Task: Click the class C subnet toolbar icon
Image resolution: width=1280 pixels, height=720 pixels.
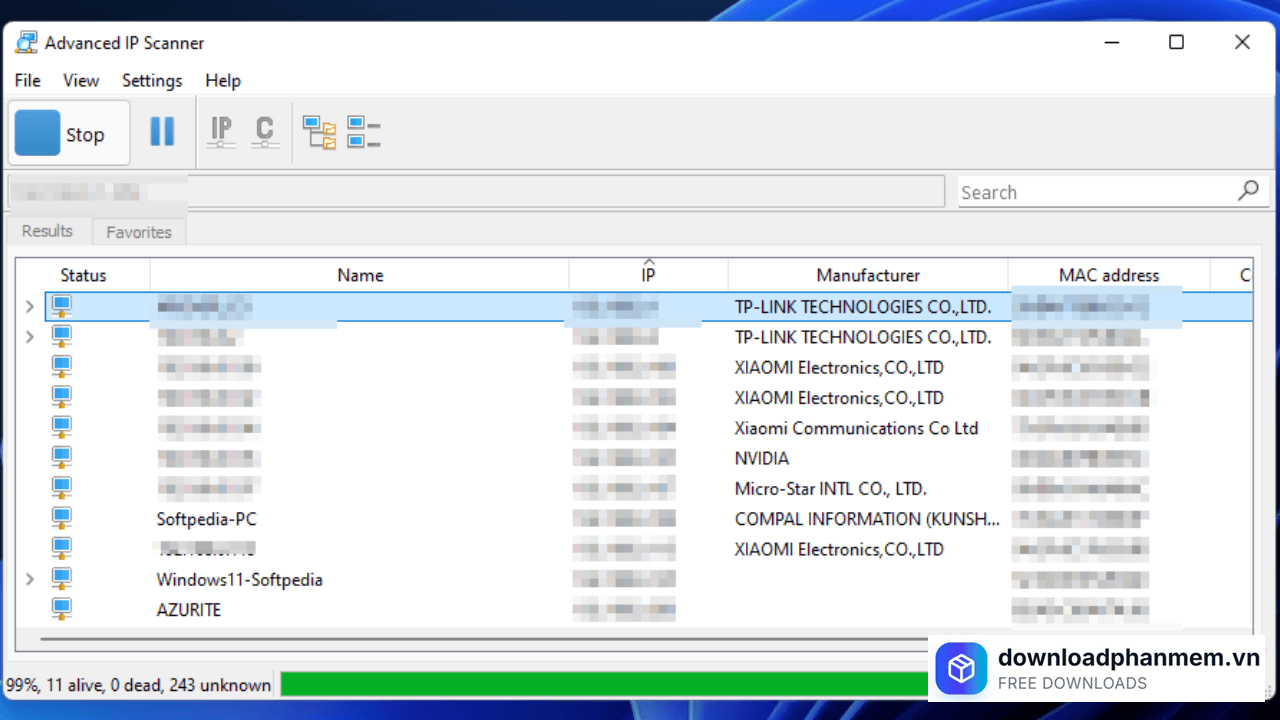Action: point(264,132)
